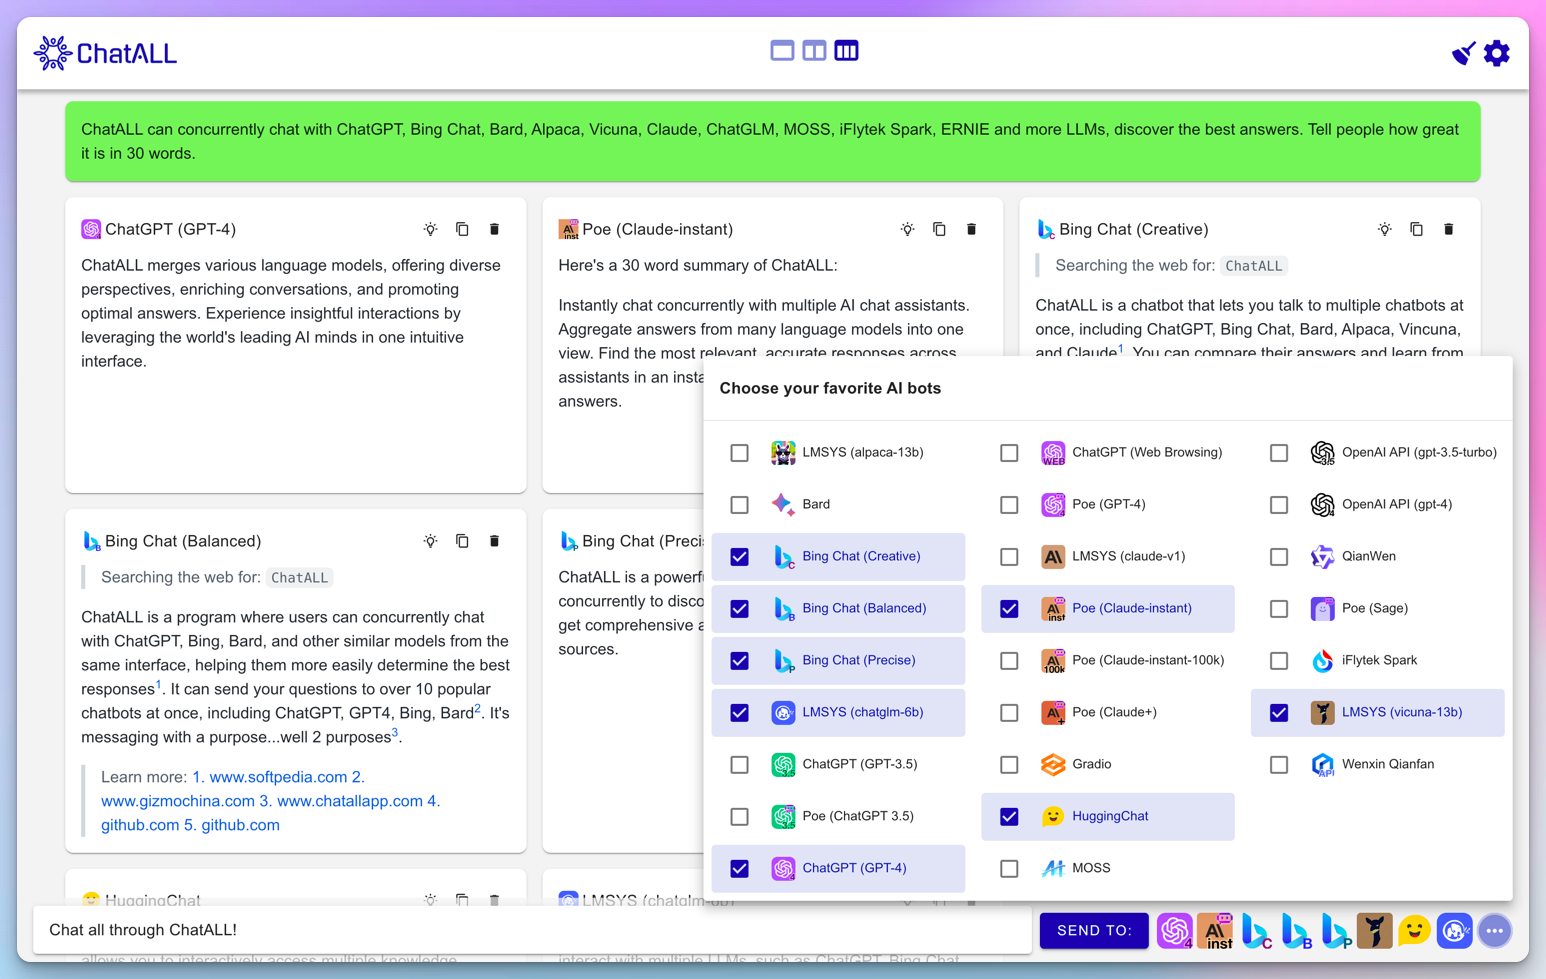This screenshot has width=1546, height=979.
Task: Delete the ChatGPT (GPT-4) response
Action: click(x=494, y=229)
